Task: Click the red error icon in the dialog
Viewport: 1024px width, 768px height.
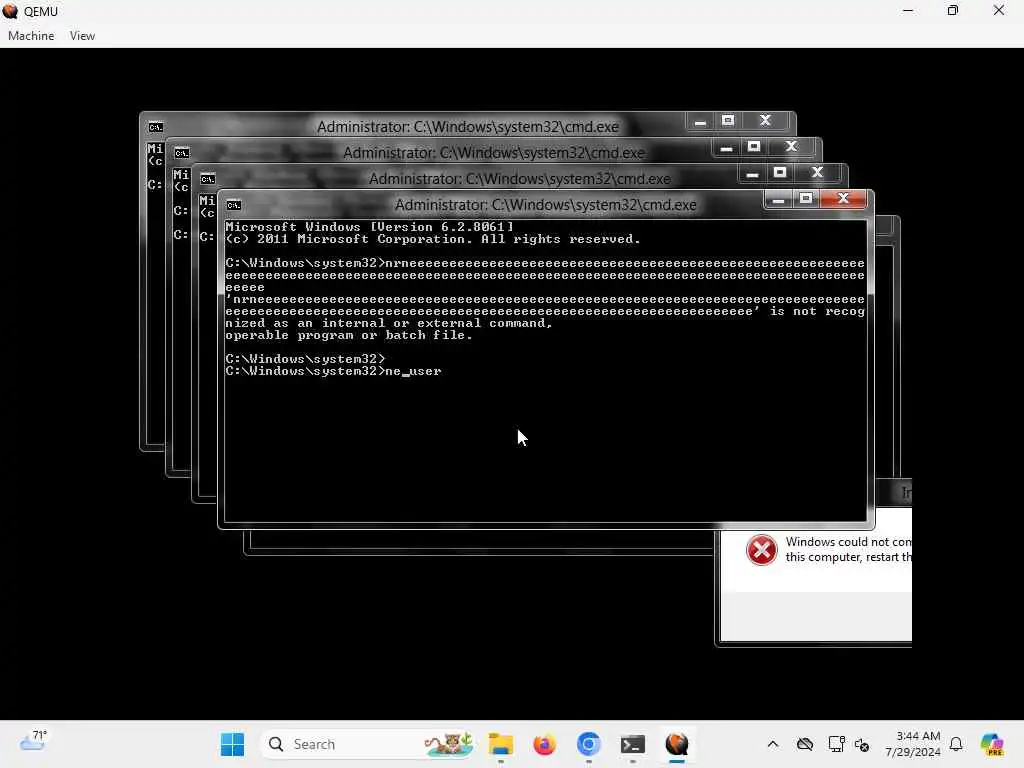Action: point(761,550)
